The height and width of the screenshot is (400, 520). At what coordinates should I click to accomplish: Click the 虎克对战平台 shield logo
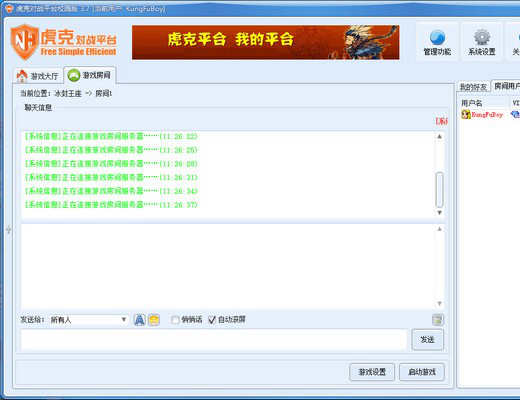[x=24, y=42]
